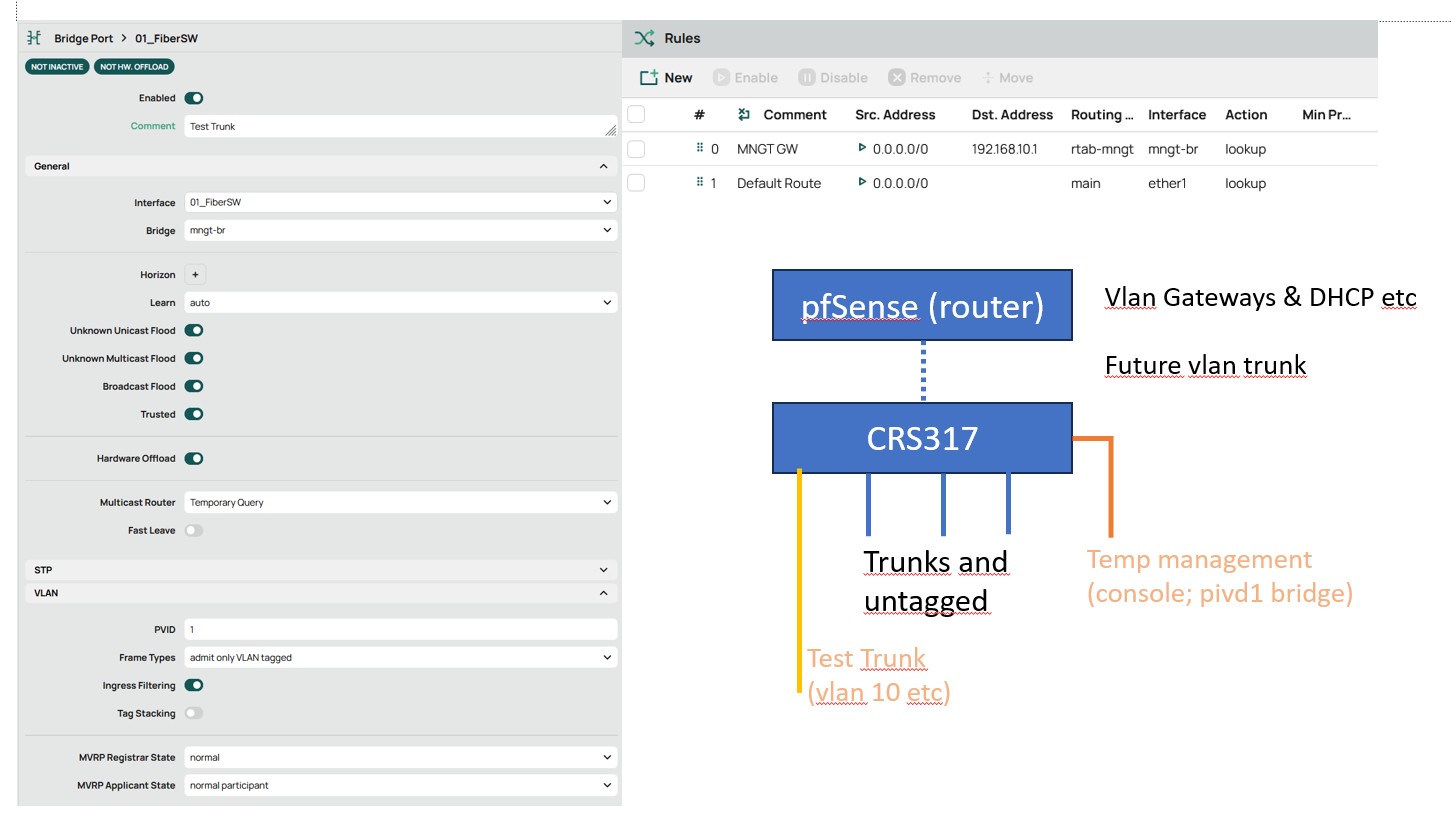
Task: Click the Default Route comment cell
Action: [779, 183]
